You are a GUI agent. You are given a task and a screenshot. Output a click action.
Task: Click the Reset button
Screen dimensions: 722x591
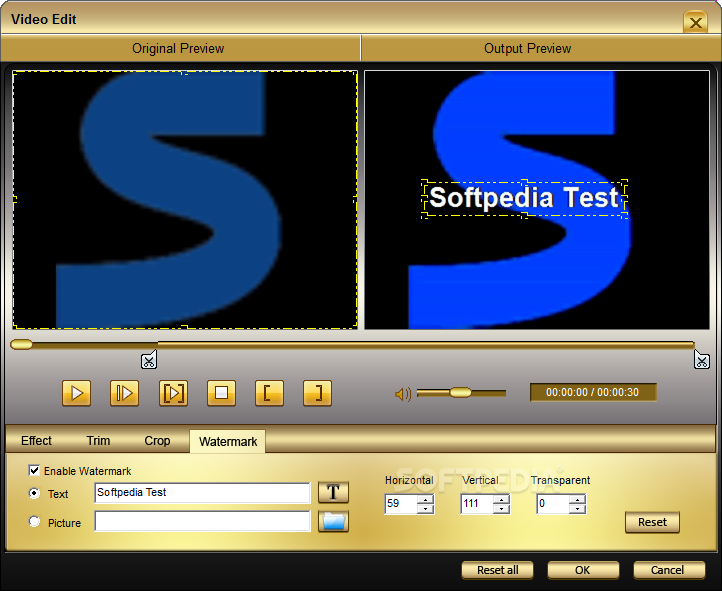652,522
